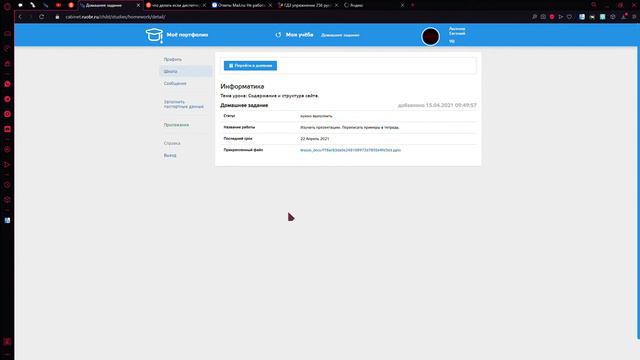Open the red ad blocker shield icon
This screenshot has width=640, height=360.
[x=552, y=17]
